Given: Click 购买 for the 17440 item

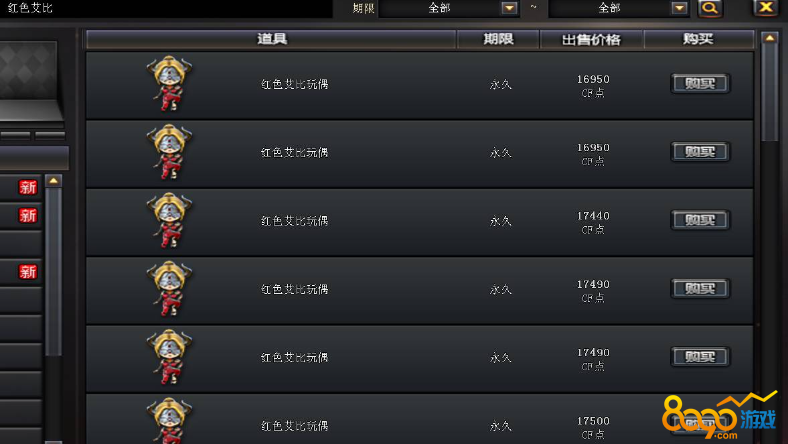Looking at the screenshot, I should click(700, 220).
